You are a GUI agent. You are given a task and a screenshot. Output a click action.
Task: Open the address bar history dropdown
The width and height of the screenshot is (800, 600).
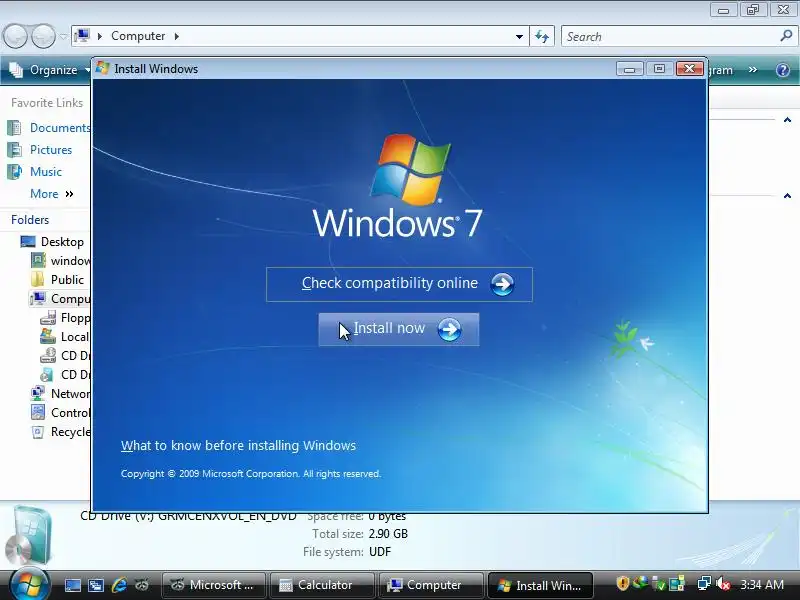tap(519, 37)
